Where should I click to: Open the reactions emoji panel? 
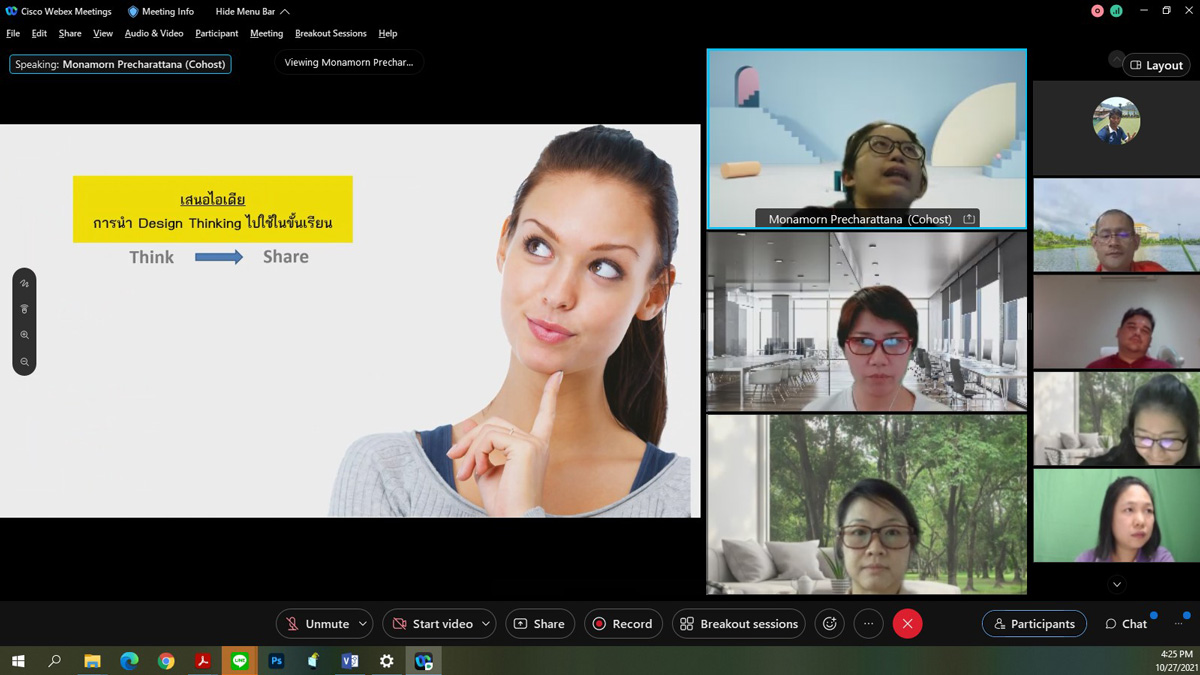coord(829,624)
